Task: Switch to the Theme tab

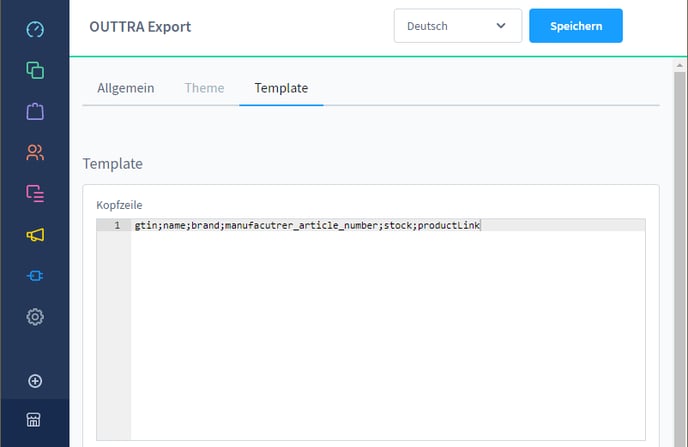Action: (x=204, y=88)
